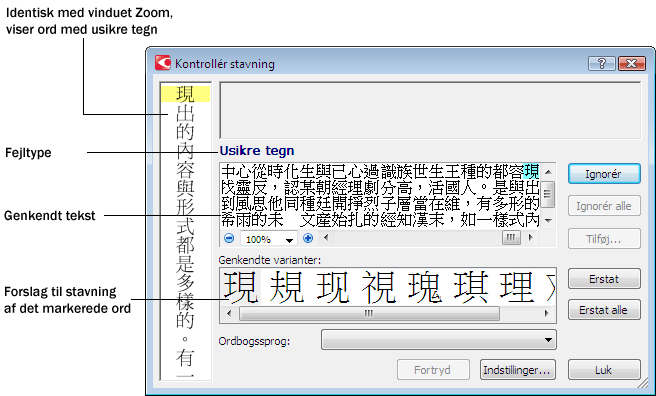Select variant 现 in Genkendte varianter

[333, 287]
